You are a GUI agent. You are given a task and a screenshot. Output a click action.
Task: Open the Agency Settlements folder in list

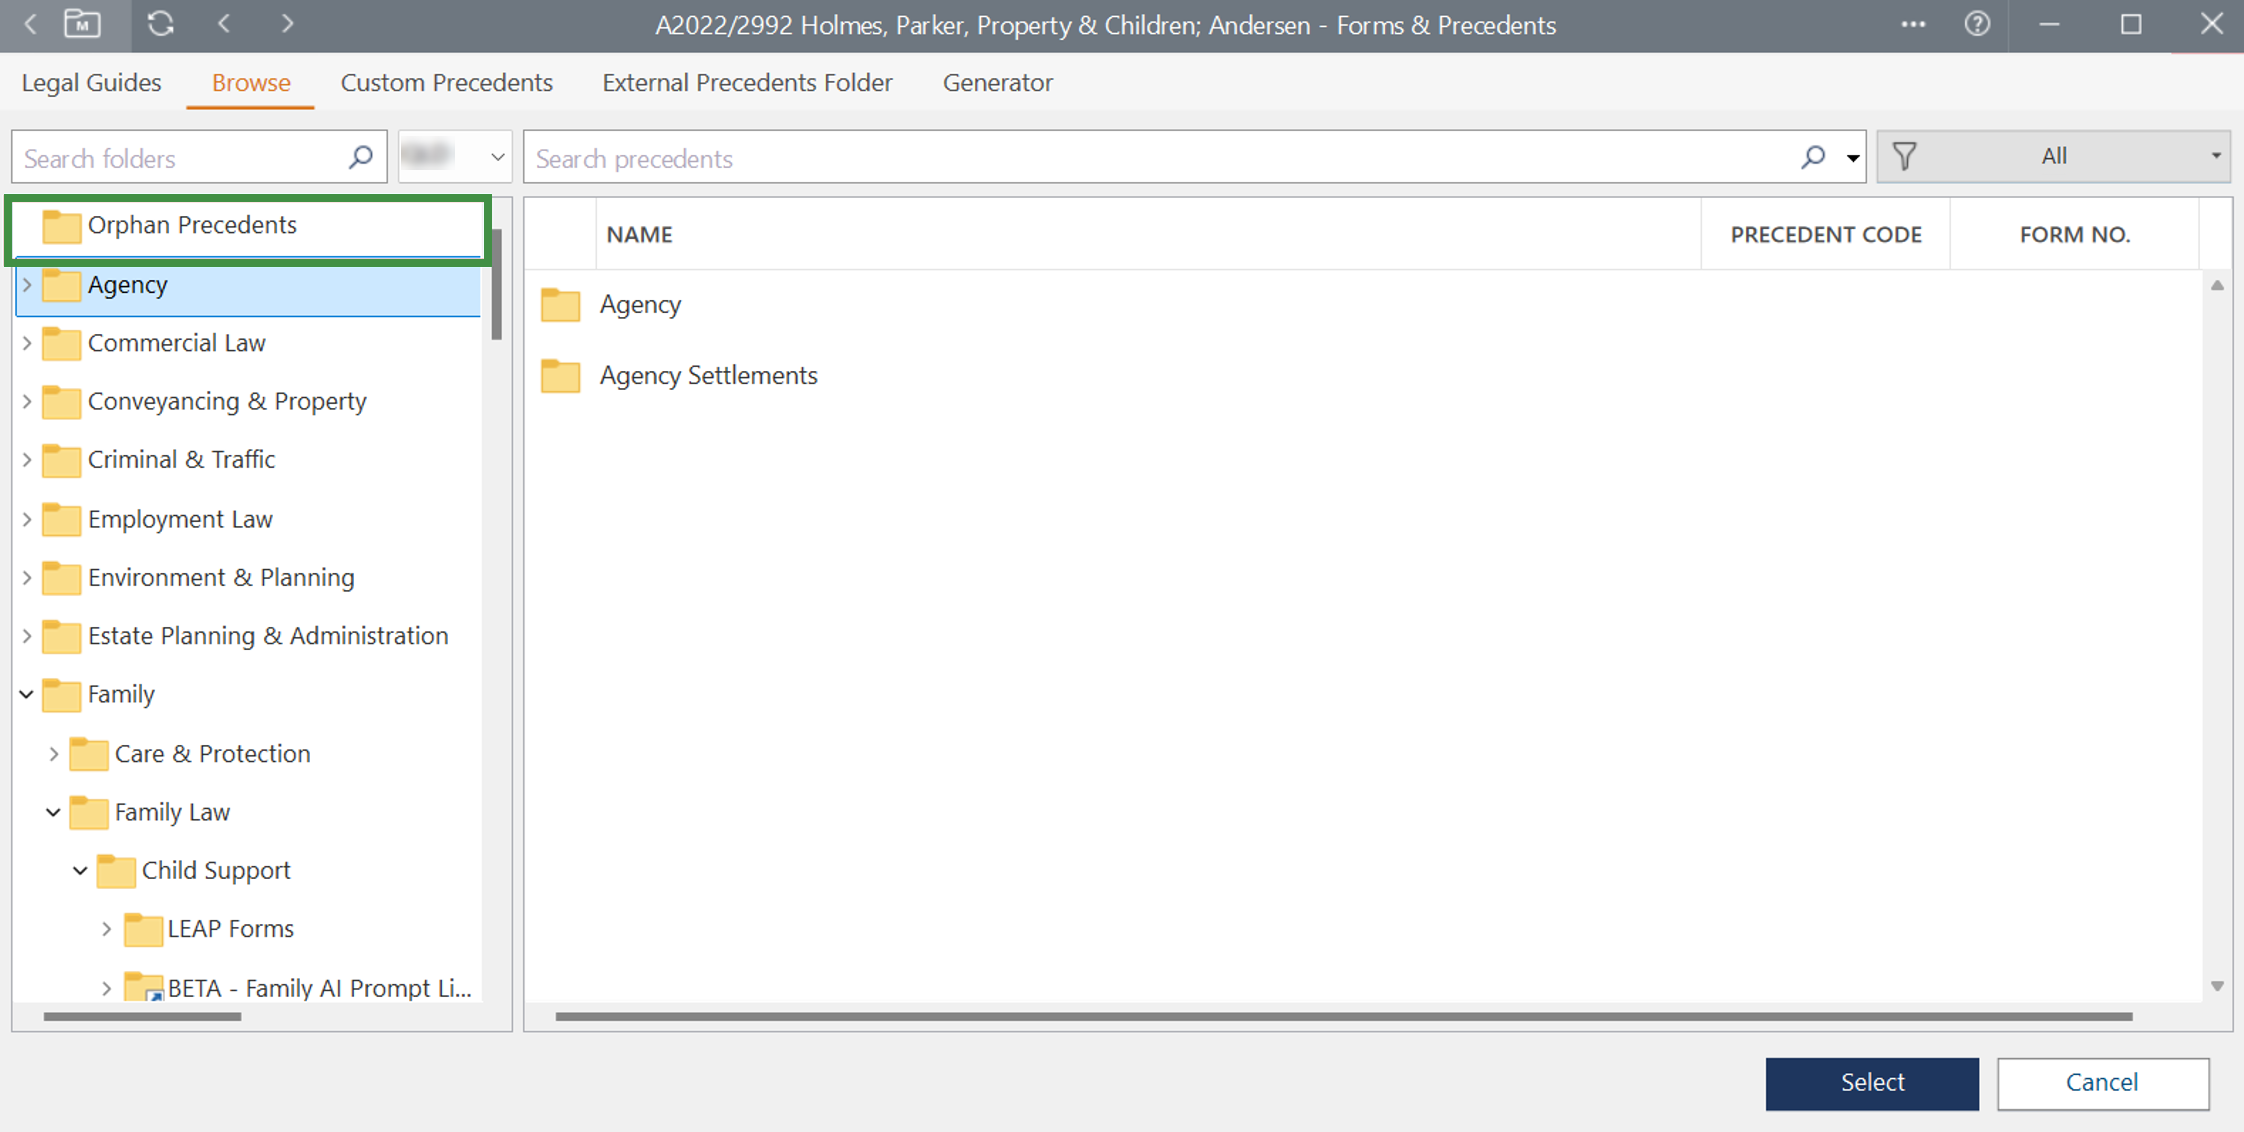tap(708, 376)
